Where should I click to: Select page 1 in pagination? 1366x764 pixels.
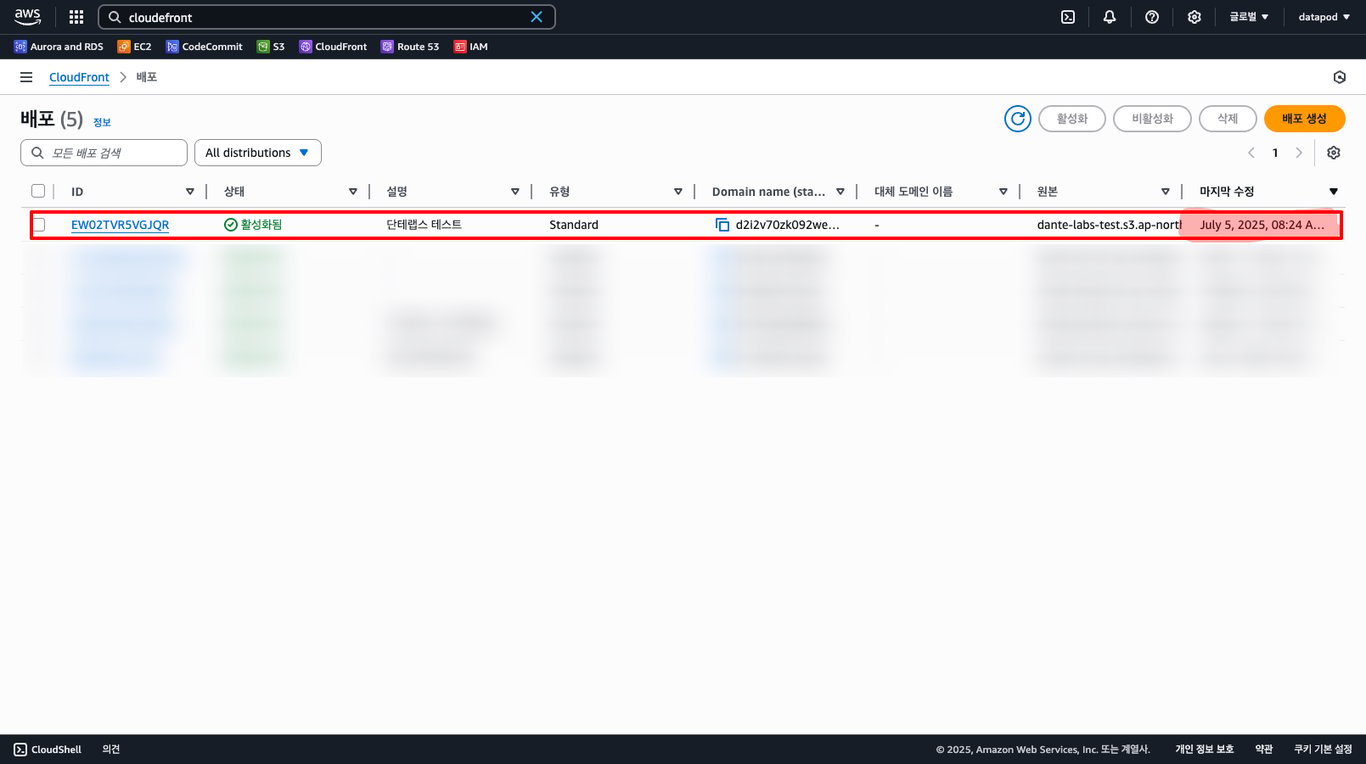pyautogui.click(x=1275, y=153)
